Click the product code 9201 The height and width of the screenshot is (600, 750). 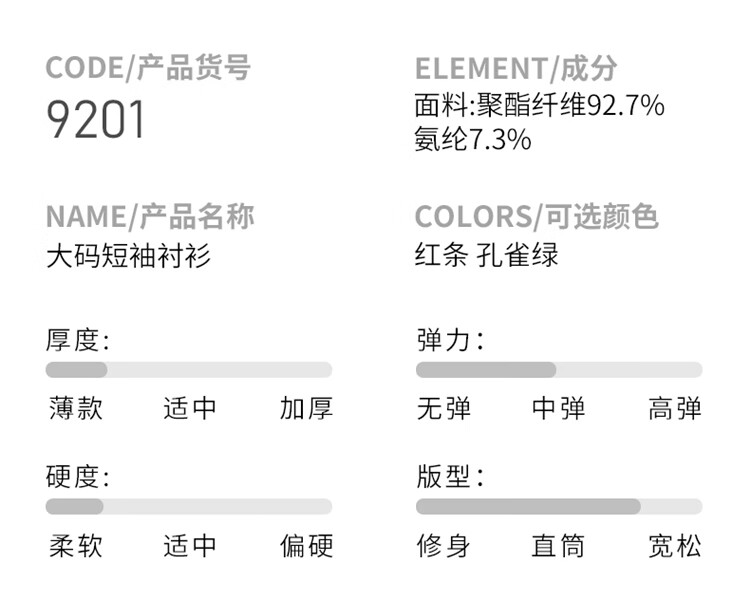95,119
